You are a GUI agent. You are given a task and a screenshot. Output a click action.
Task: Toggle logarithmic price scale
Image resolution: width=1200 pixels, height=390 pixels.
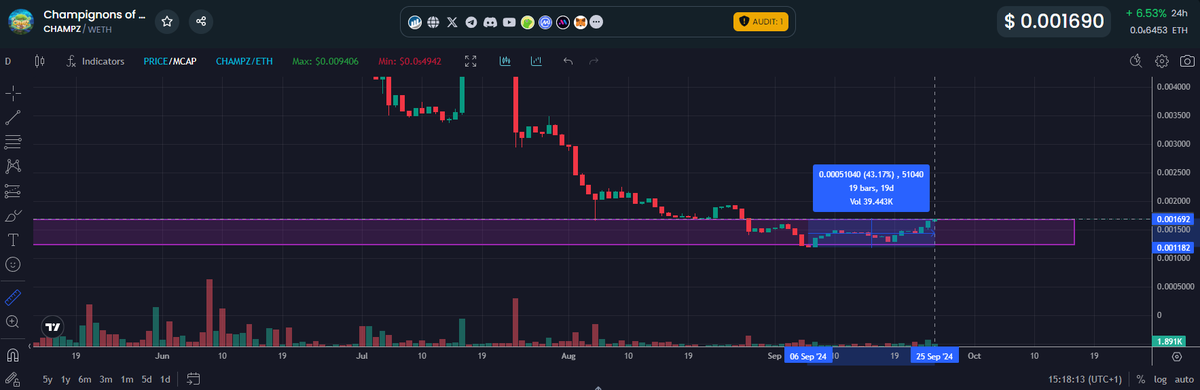coord(1159,380)
